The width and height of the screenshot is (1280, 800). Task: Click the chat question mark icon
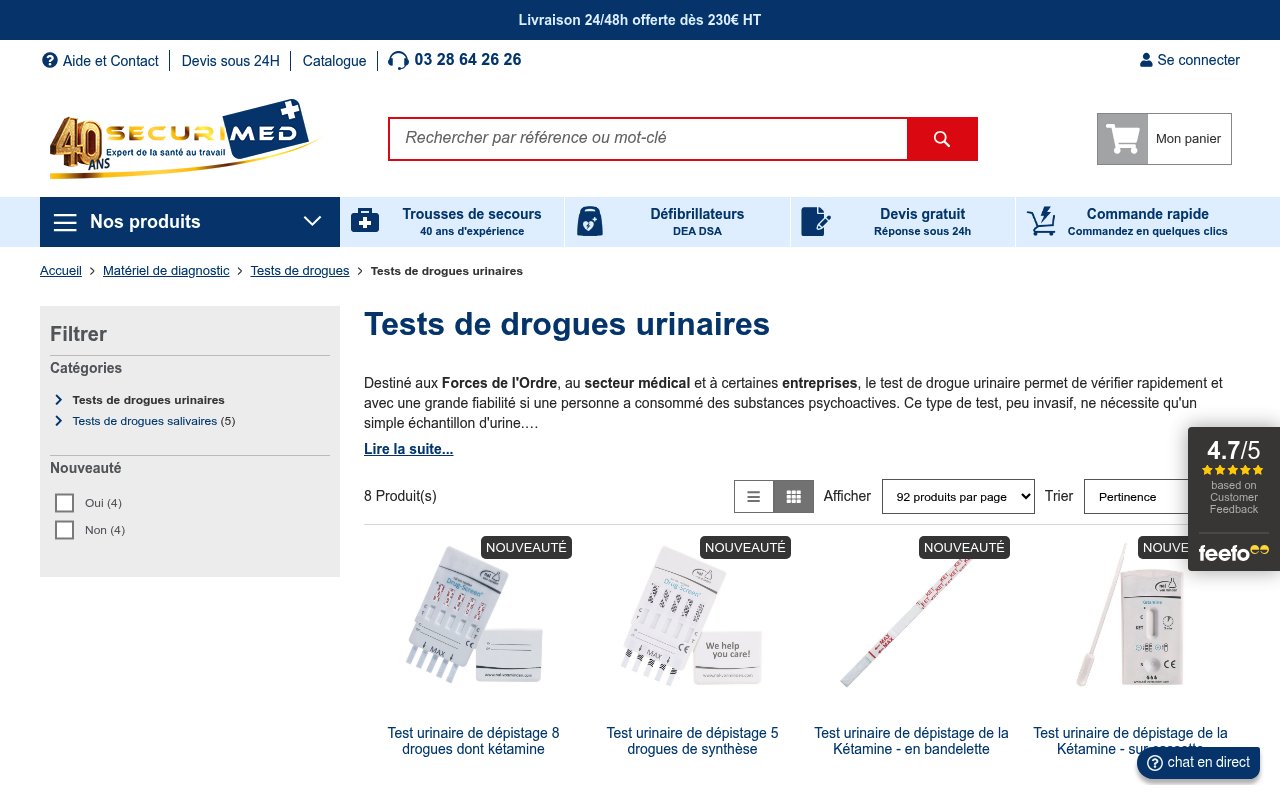coord(1155,763)
